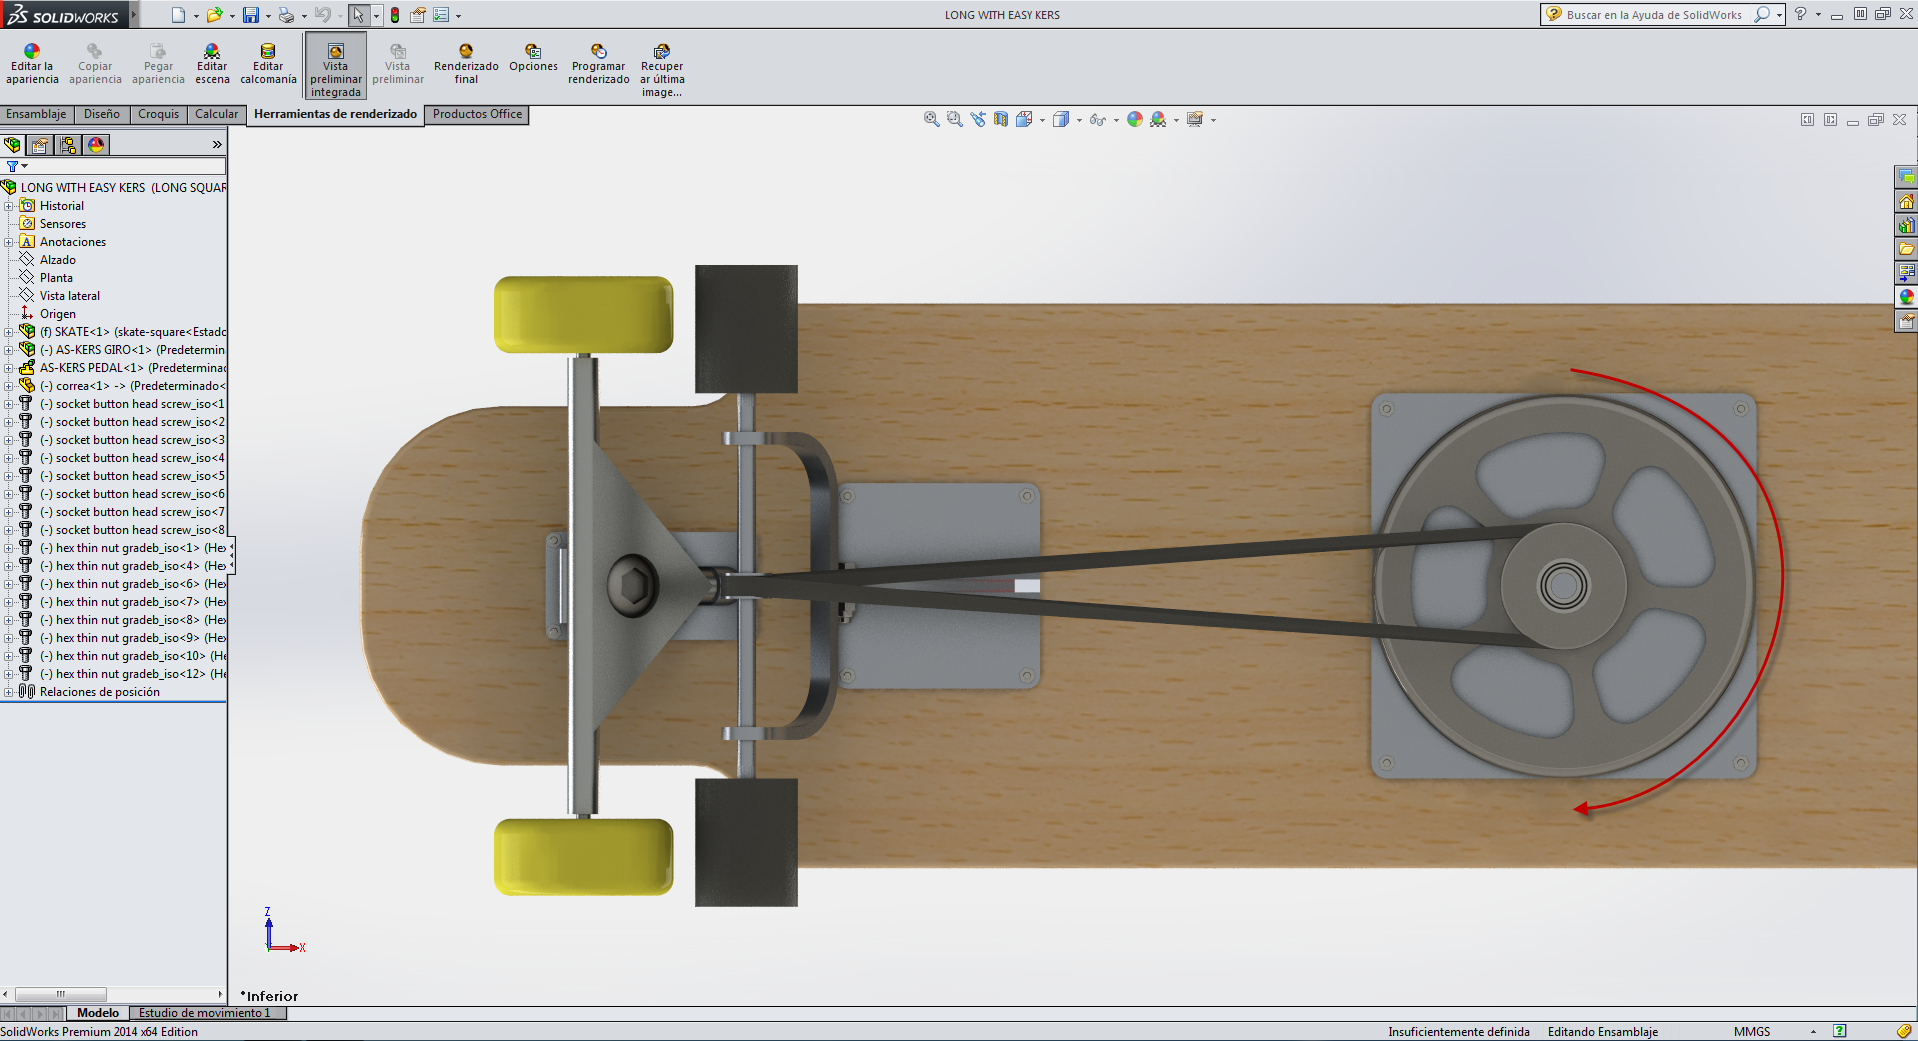Click the render Opciones button
The image size is (1918, 1041).
coord(533,58)
